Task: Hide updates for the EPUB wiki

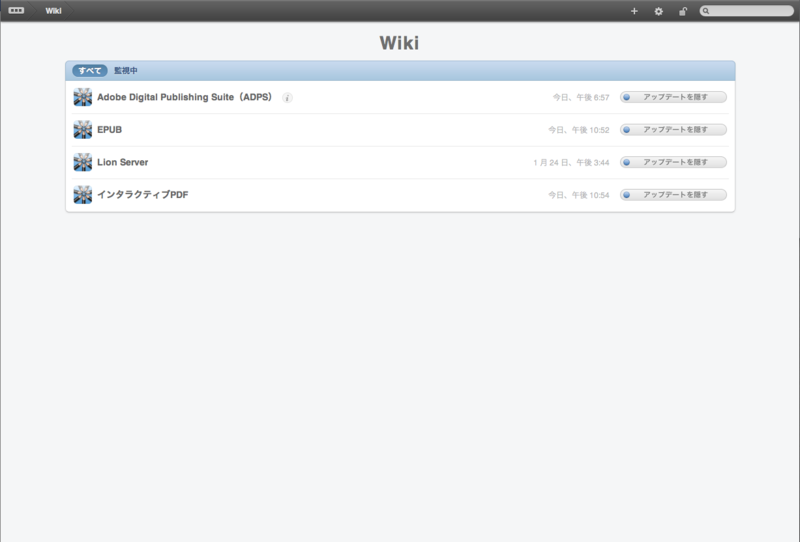Action: [x=673, y=130]
